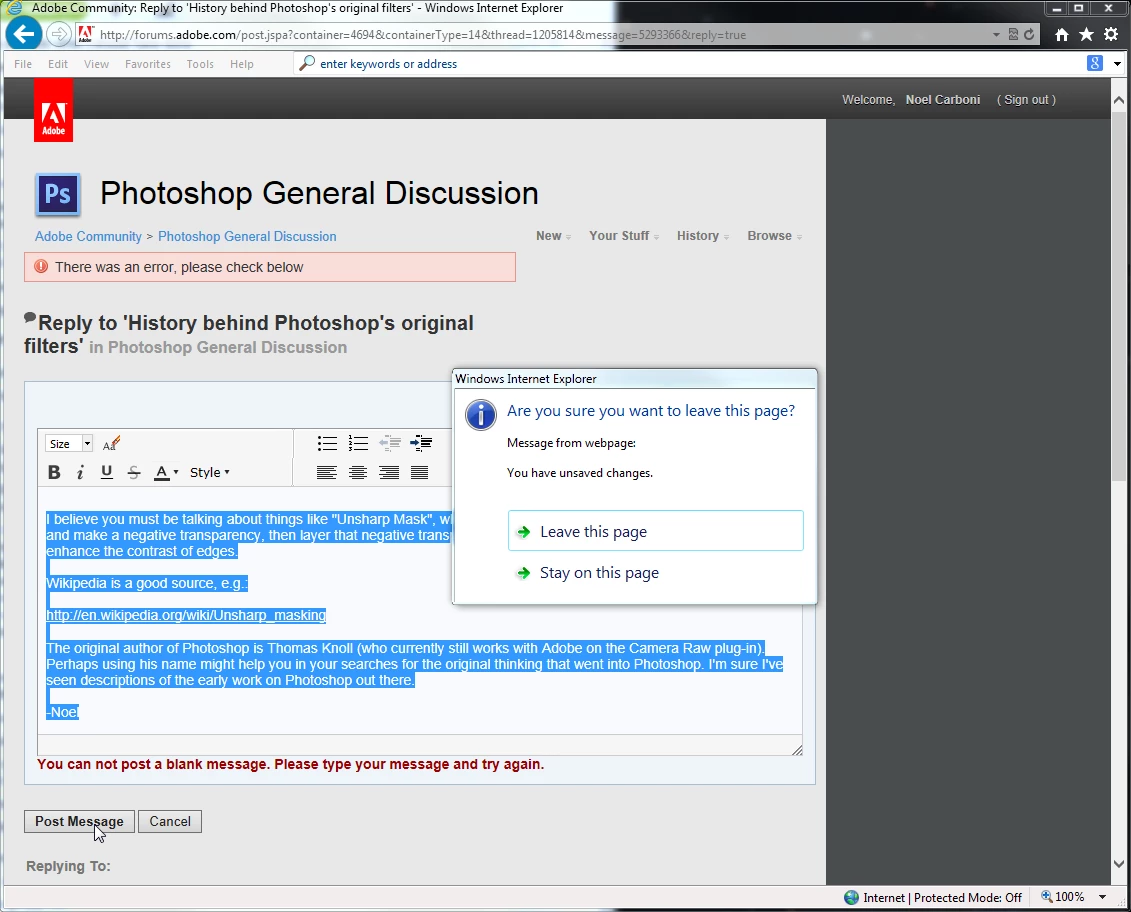Open the Help menu
Viewport: 1131px width, 912px height.
tap(242, 64)
